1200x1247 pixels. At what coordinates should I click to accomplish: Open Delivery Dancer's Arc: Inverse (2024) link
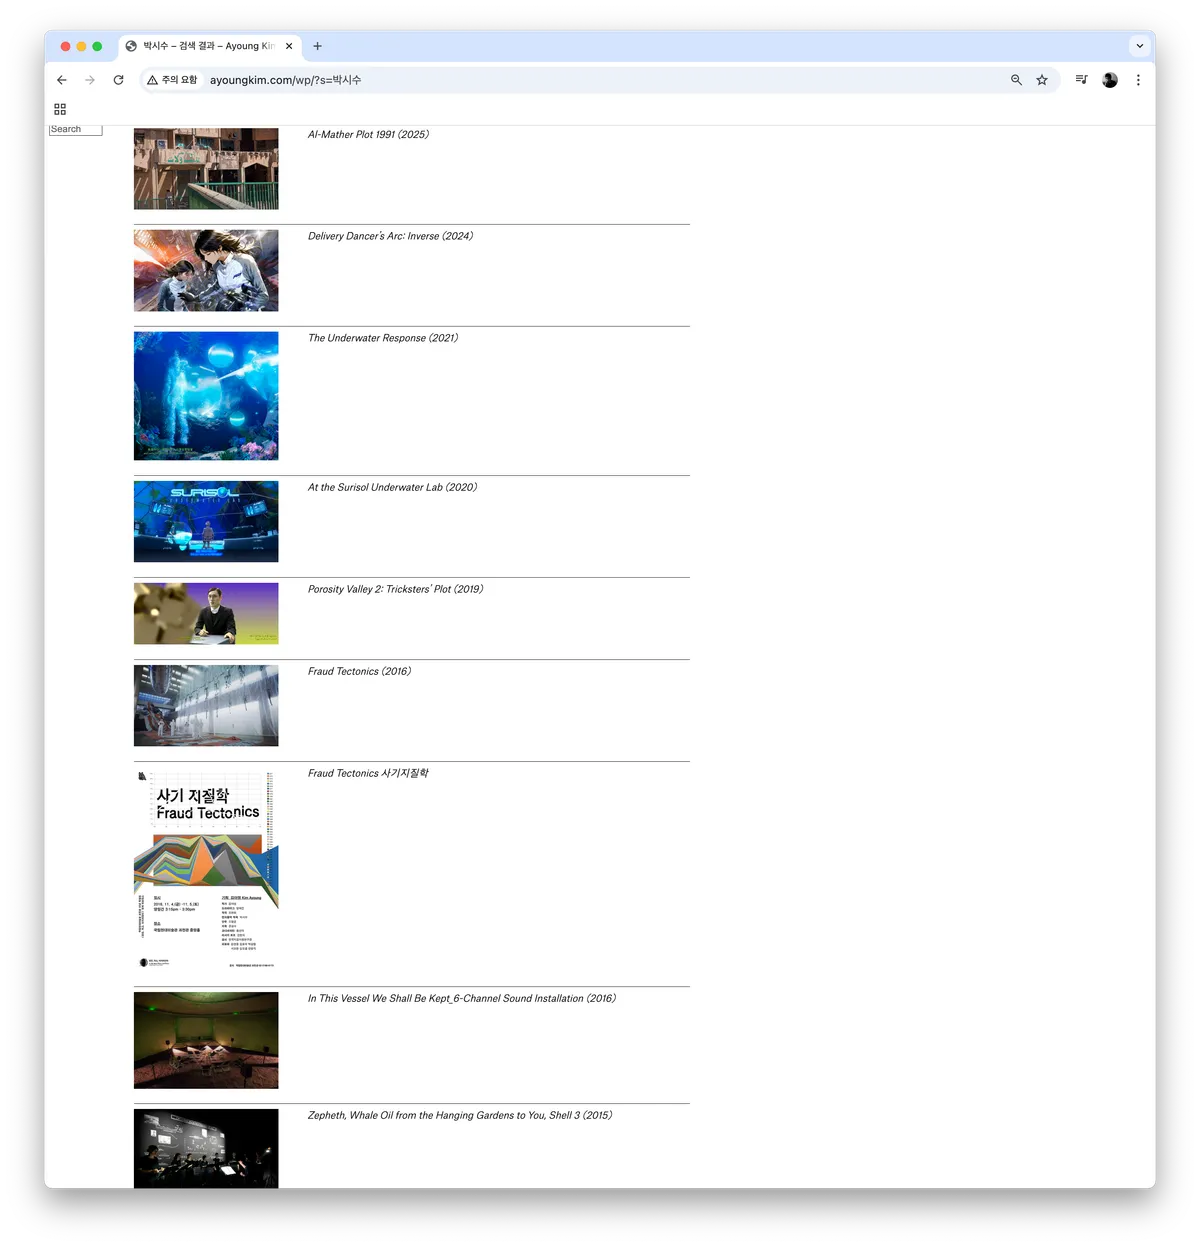[x=390, y=236]
